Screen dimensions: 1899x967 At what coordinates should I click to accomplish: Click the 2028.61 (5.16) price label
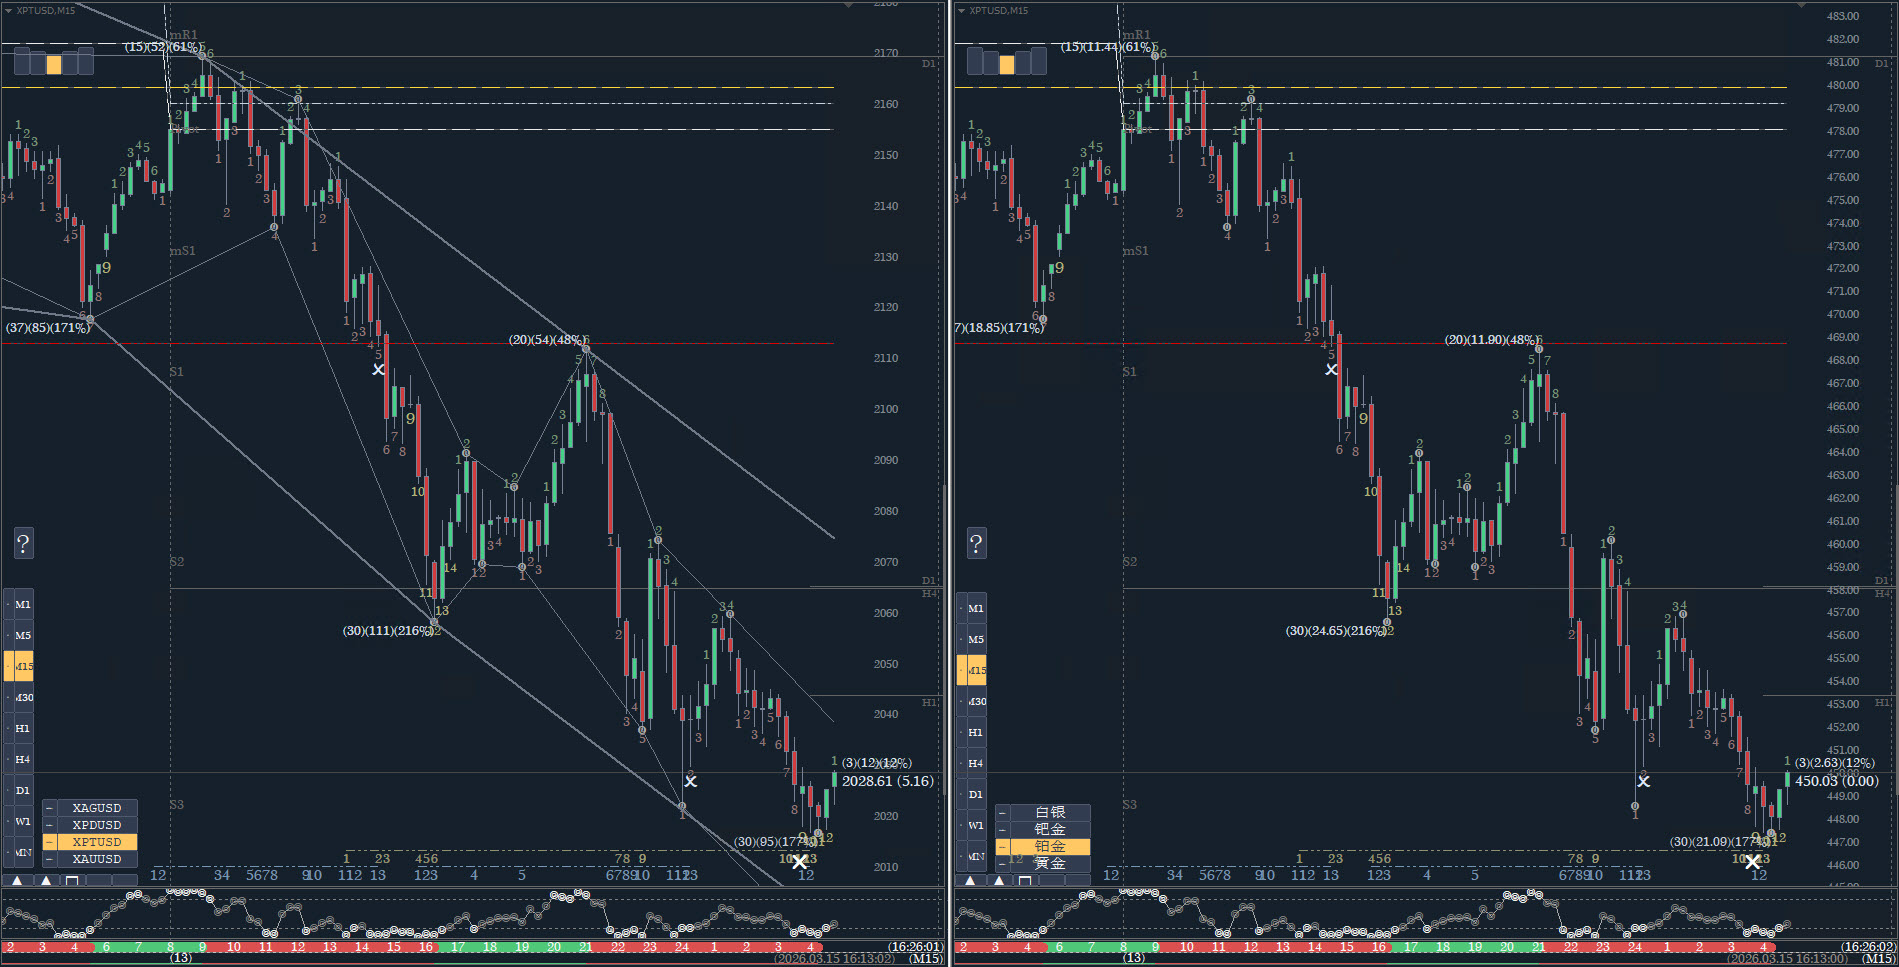(x=887, y=781)
